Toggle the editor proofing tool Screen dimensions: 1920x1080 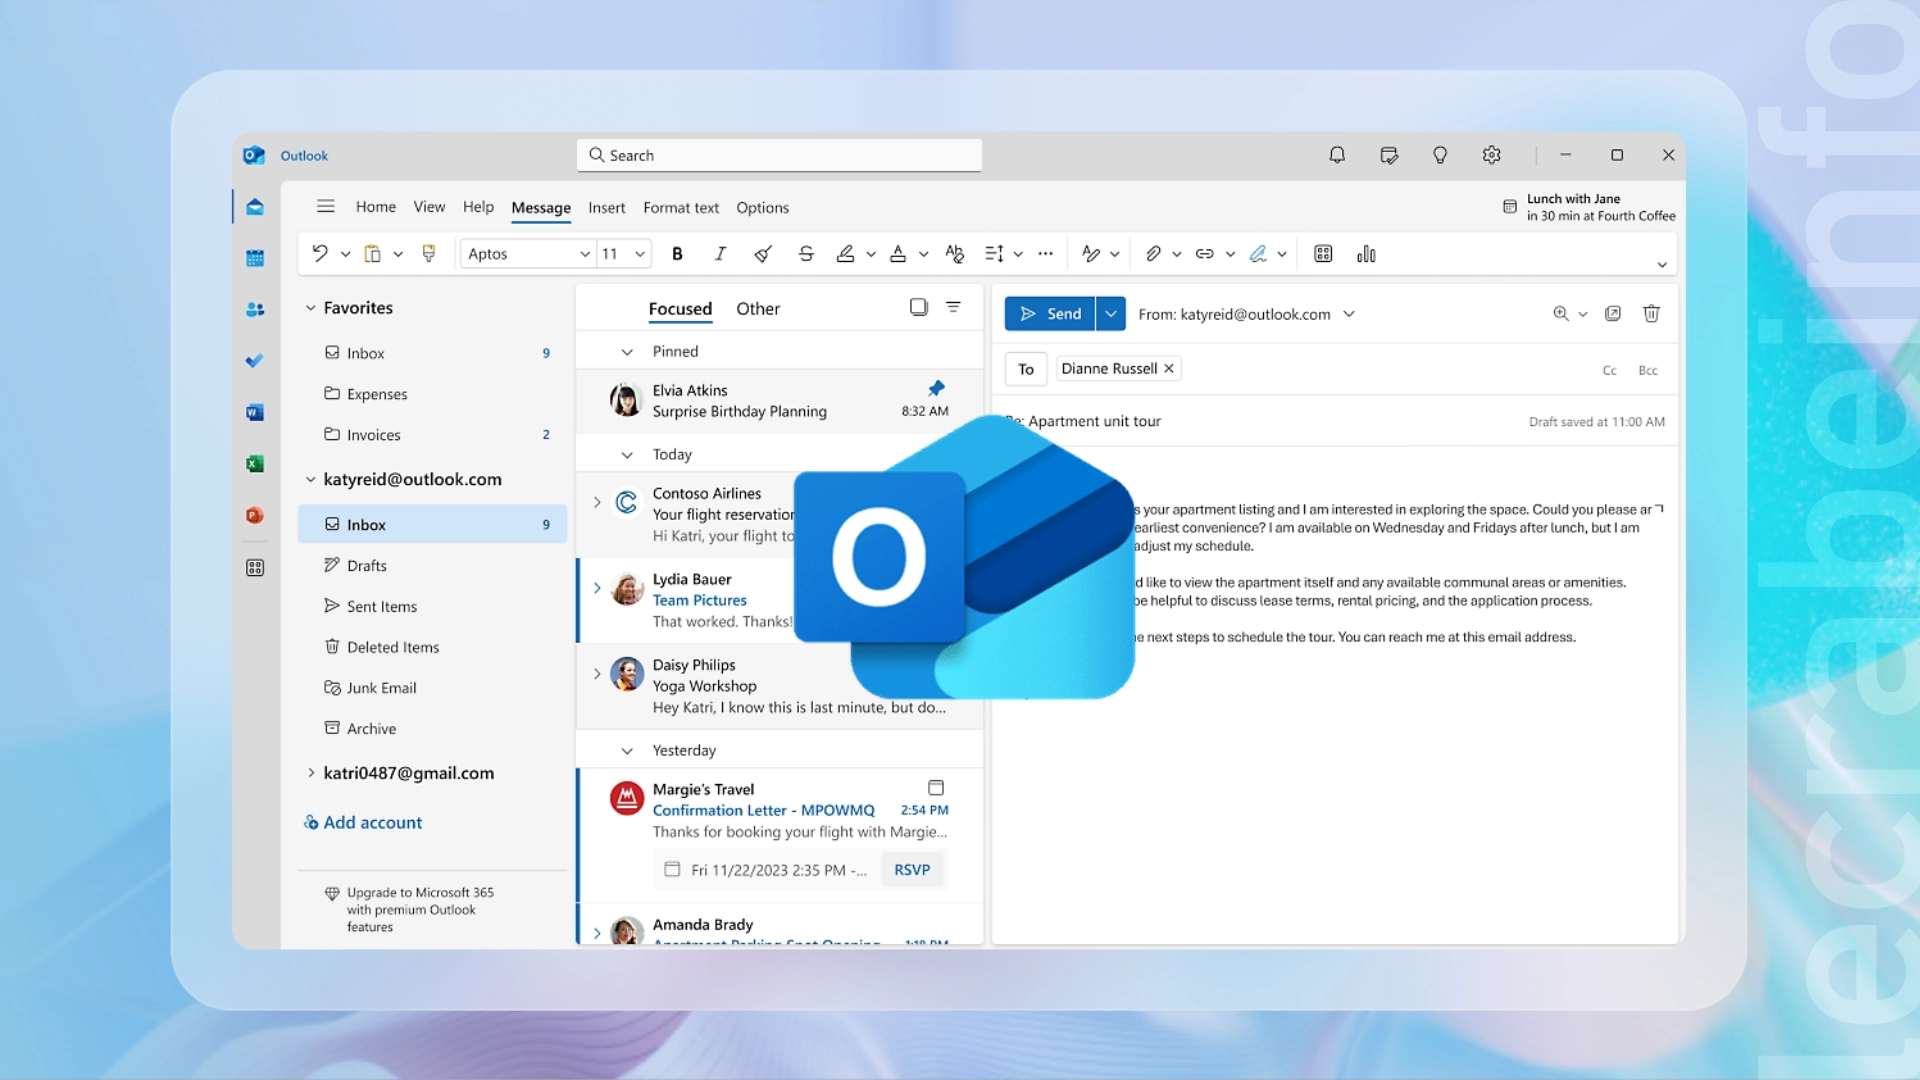1091,254
